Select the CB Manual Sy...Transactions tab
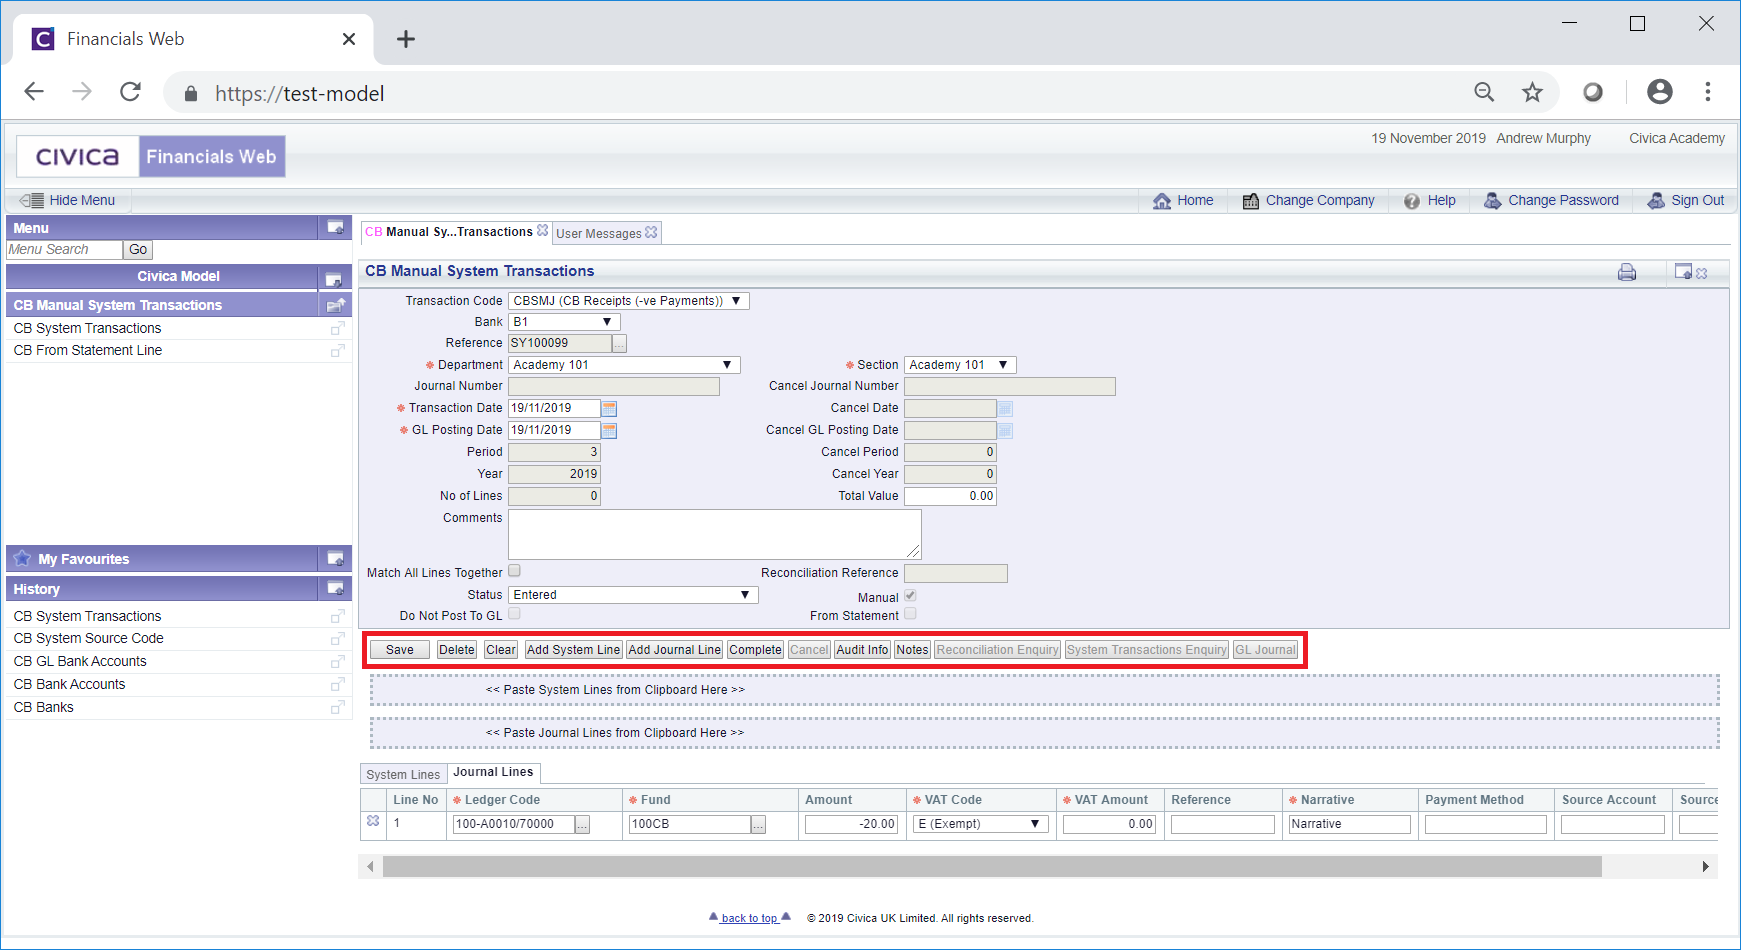 tap(449, 232)
